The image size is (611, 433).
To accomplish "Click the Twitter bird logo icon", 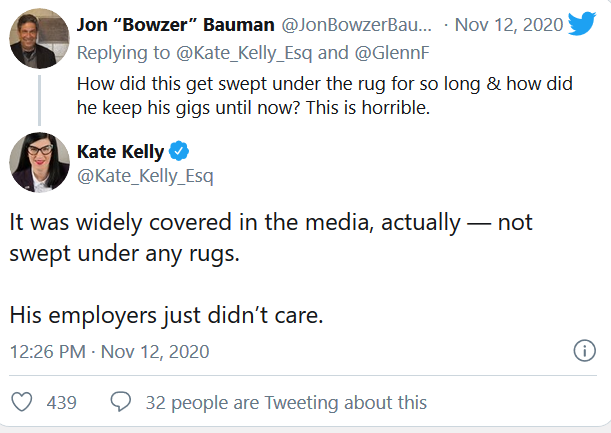I will coord(582,23).
